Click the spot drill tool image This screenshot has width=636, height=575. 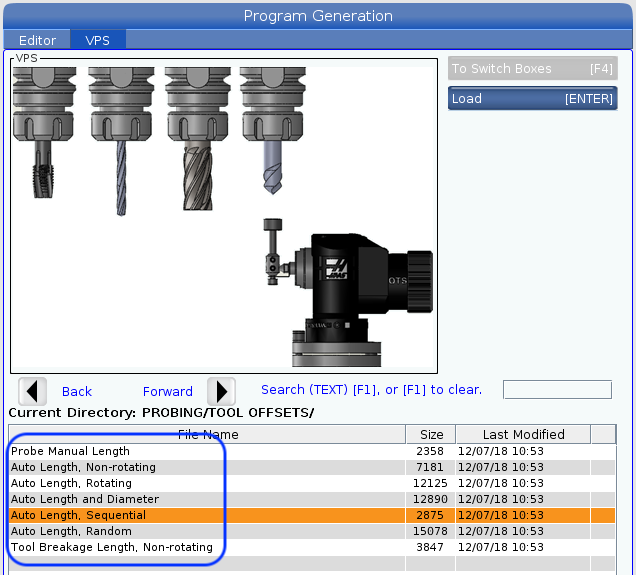point(273,130)
